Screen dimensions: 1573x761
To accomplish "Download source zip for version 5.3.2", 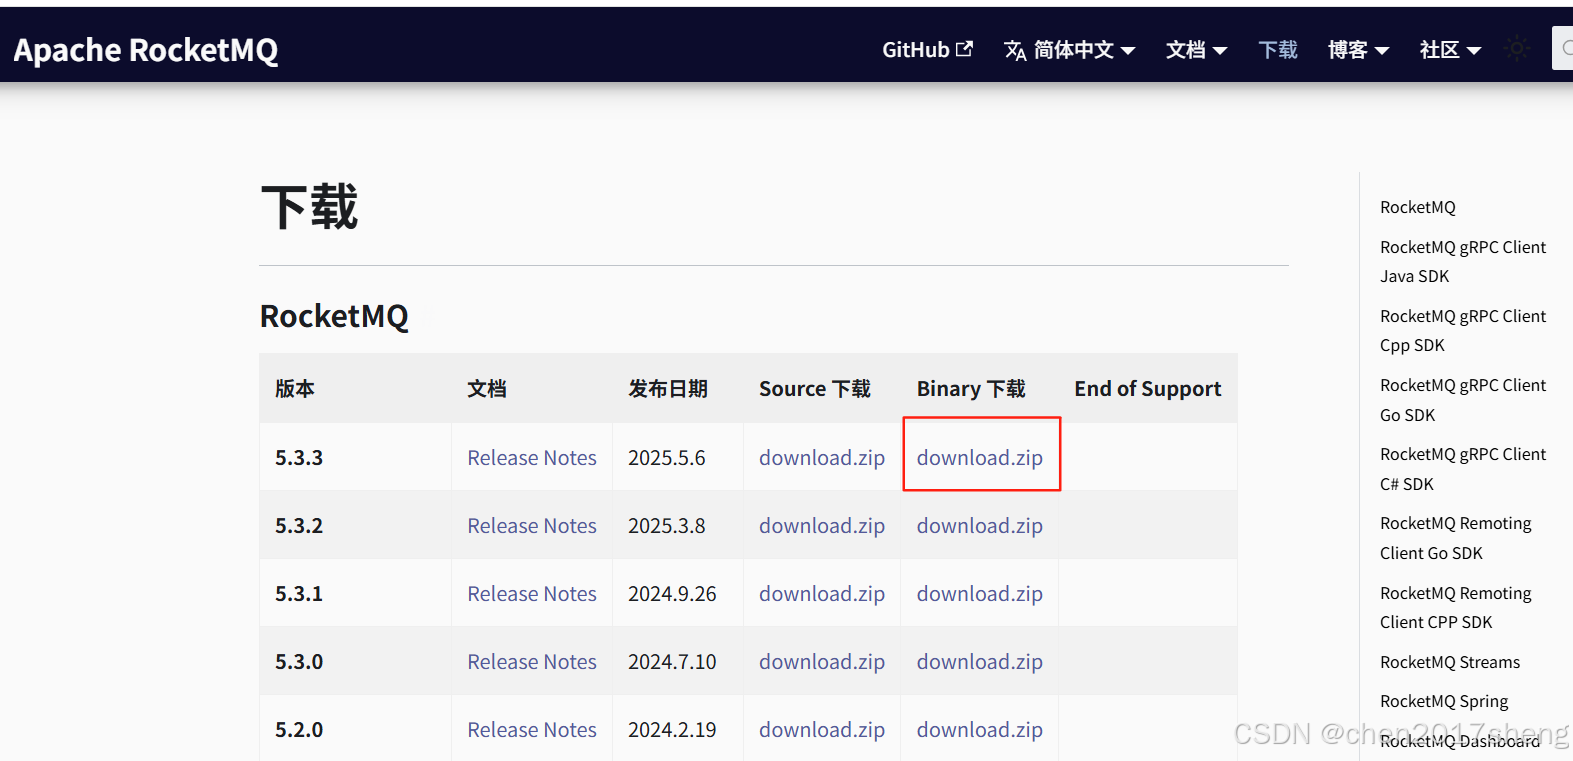I will 822,526.
